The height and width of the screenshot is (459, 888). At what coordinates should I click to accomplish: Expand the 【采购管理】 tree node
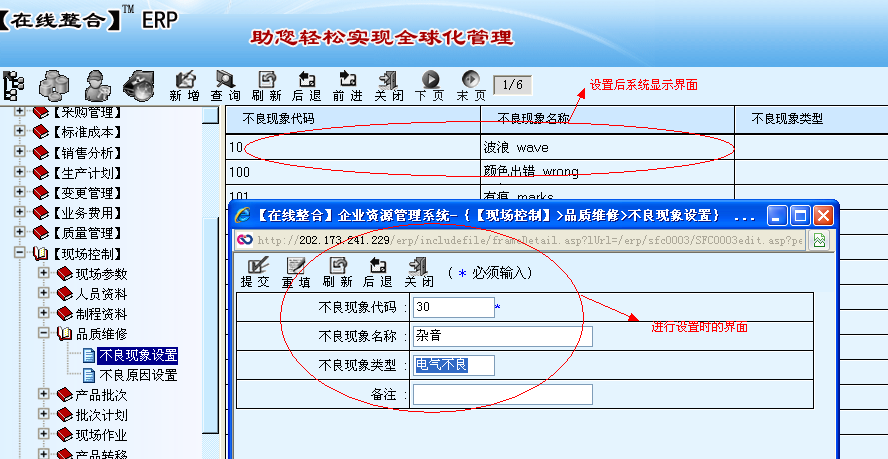[20, 112]
